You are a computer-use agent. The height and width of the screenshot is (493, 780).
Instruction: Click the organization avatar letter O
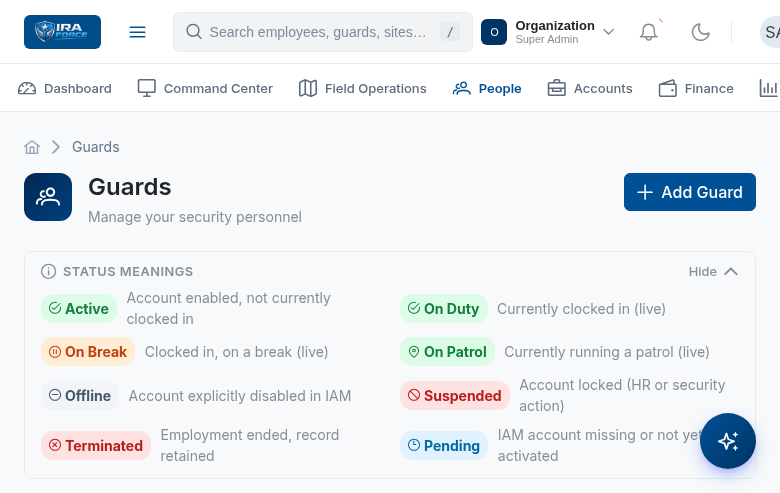tap(493, 32)
